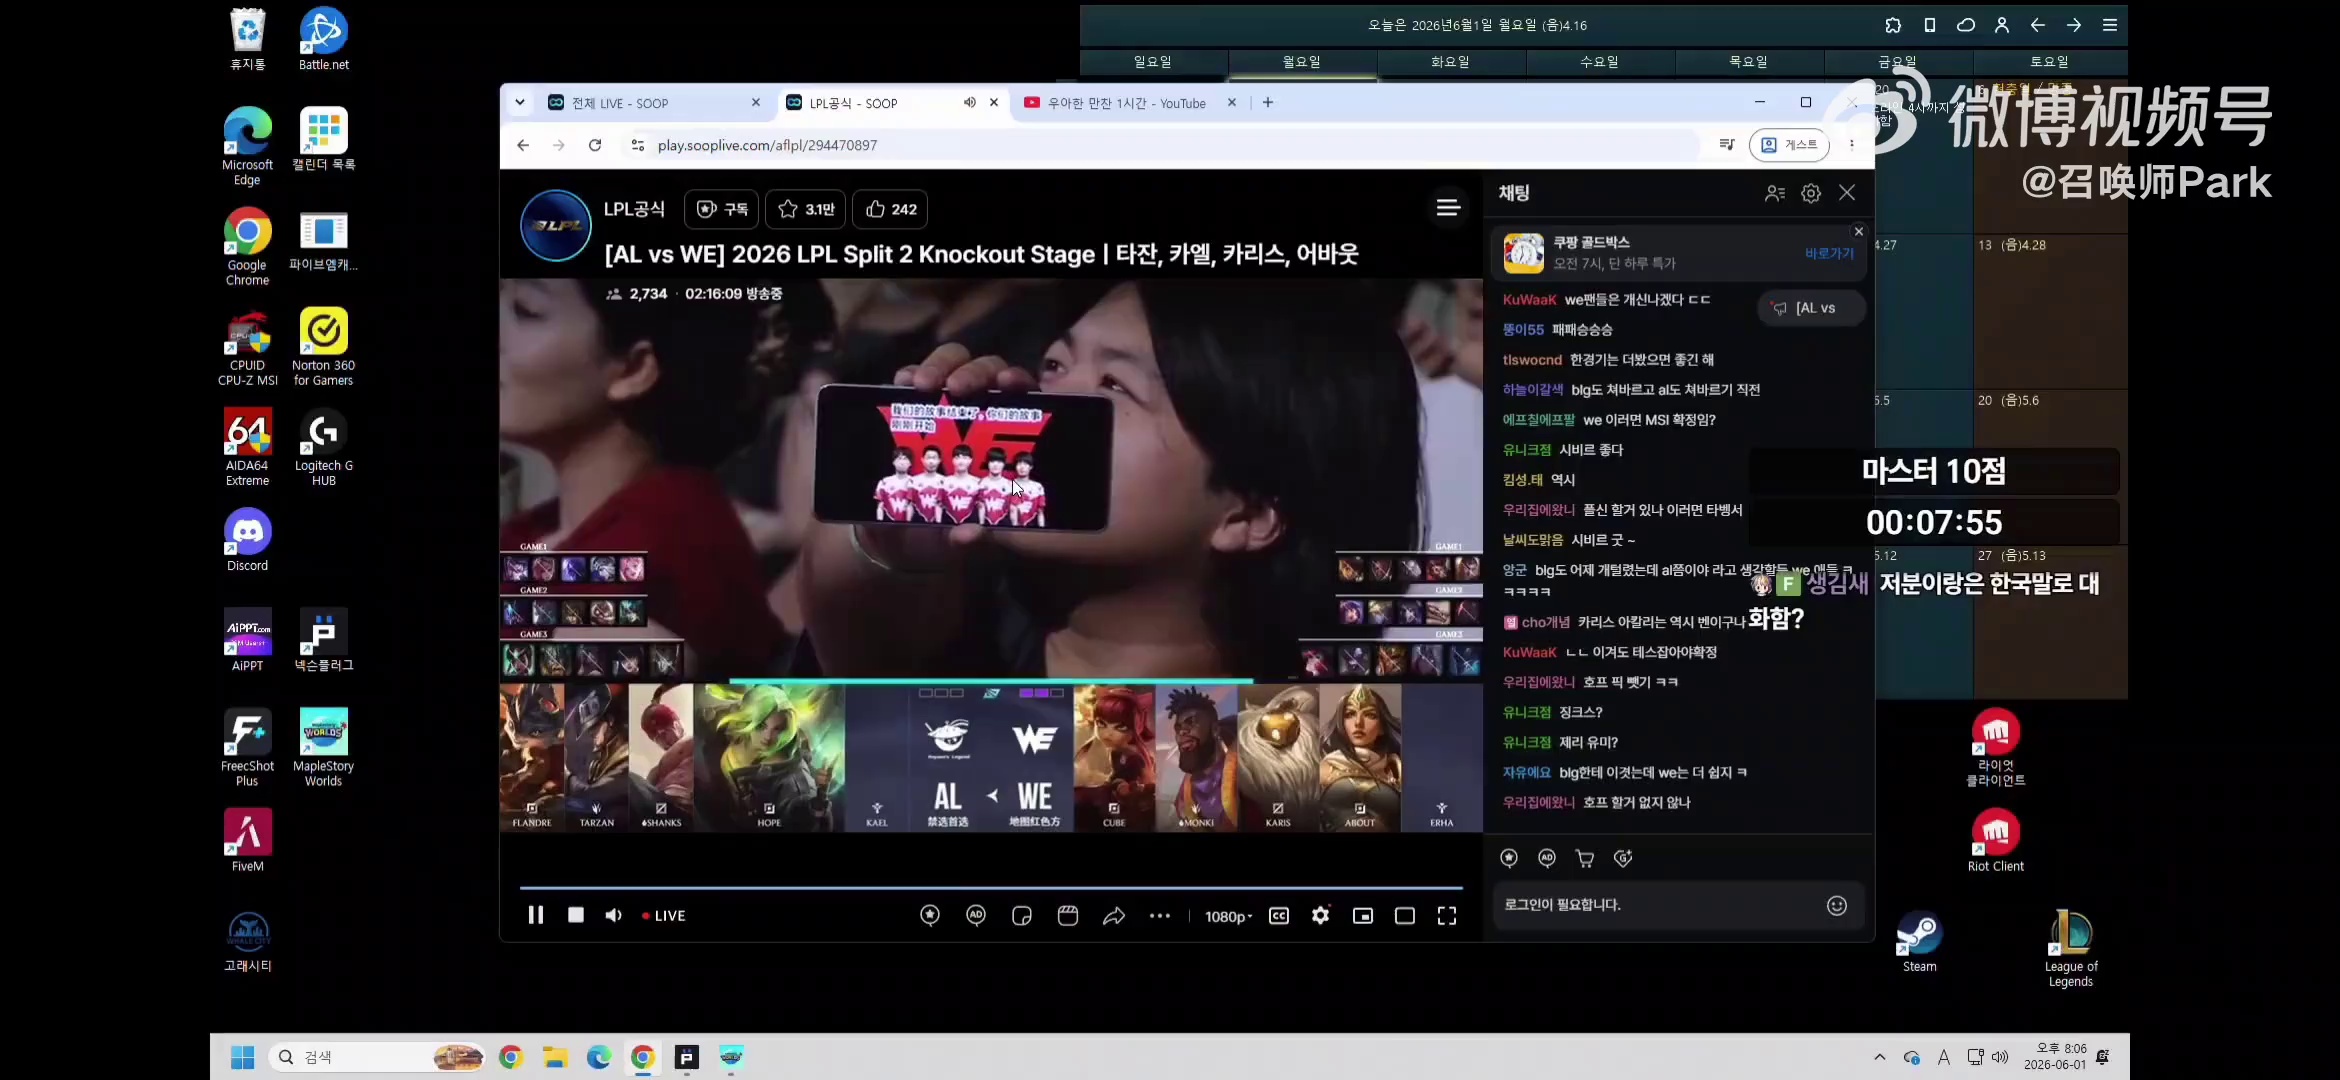Click the LPL channel profile avatar
The width and height of the screenshot is (2340, 1080).
556,226
